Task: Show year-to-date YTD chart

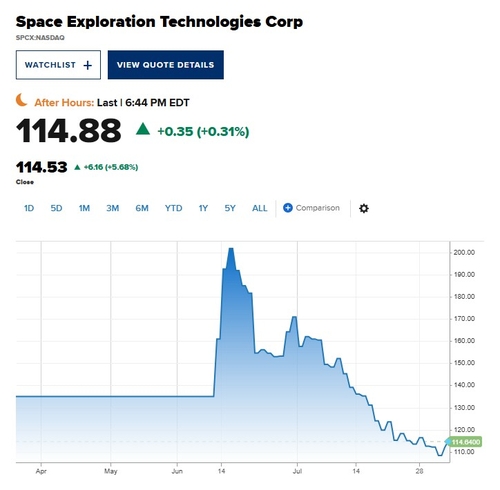Action: pyautogui.click(x=173, y=208)
